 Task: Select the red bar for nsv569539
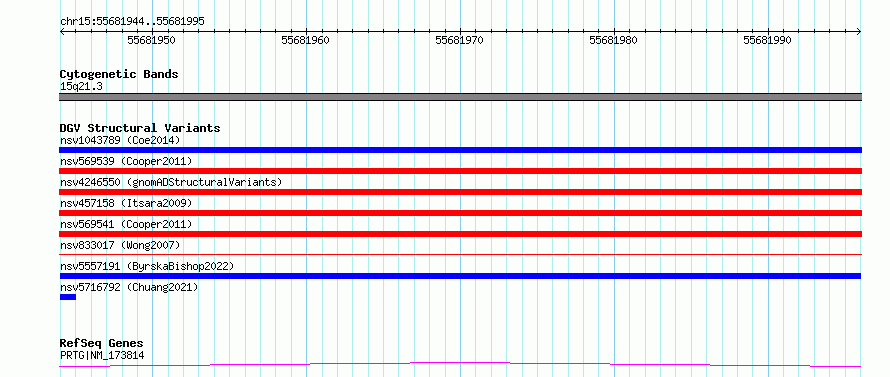point(460,171)
